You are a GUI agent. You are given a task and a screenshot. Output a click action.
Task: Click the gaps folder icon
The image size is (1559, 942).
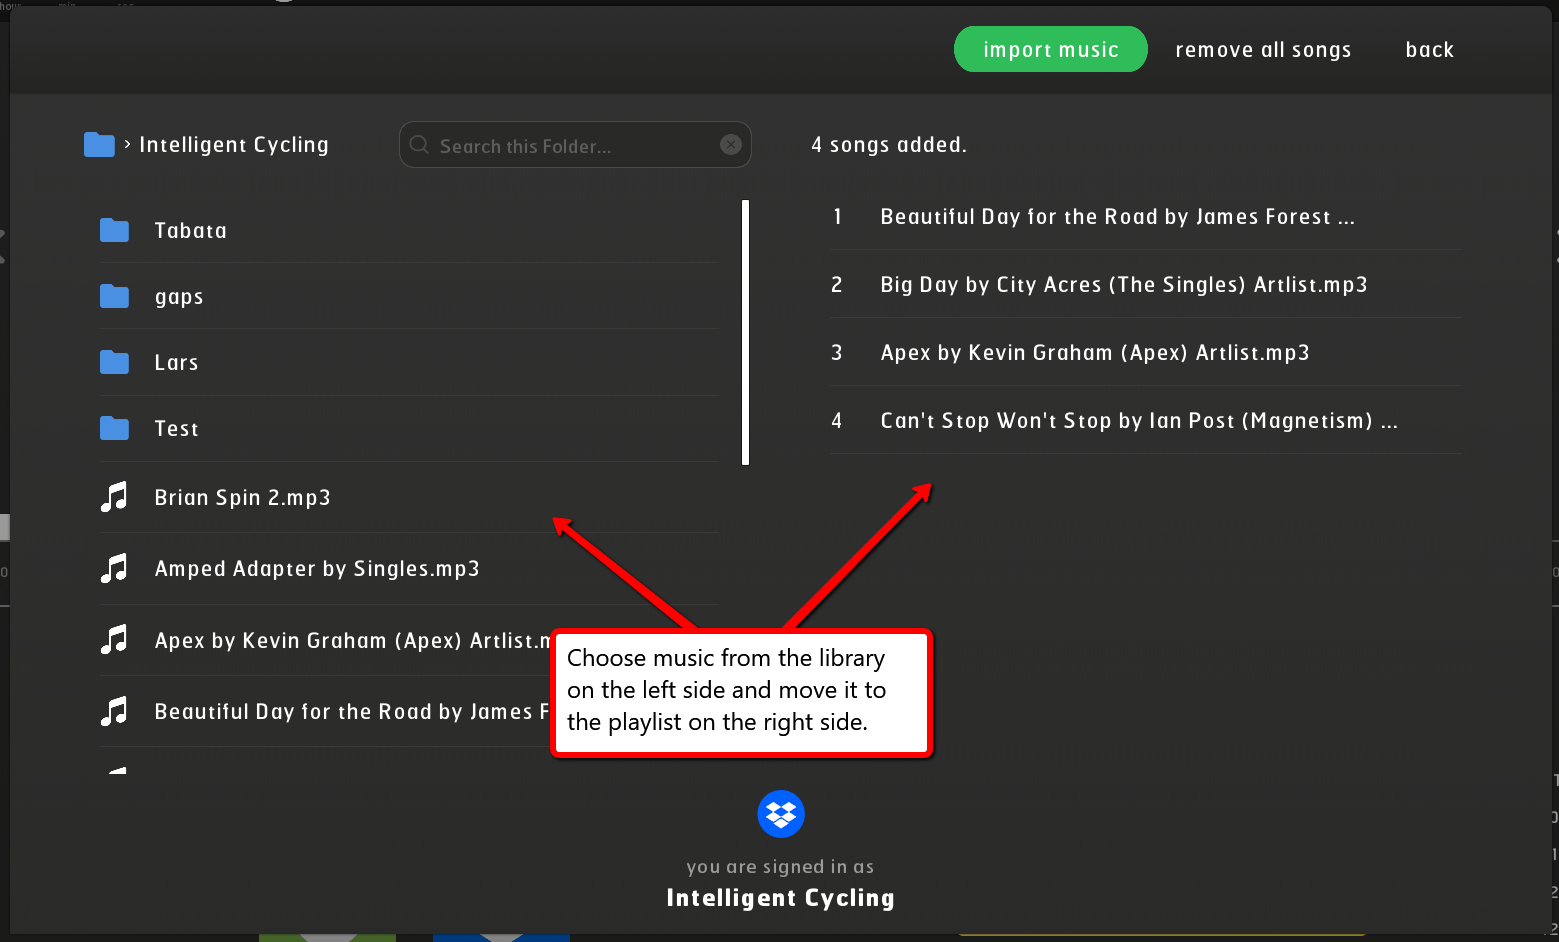point(115,297)
